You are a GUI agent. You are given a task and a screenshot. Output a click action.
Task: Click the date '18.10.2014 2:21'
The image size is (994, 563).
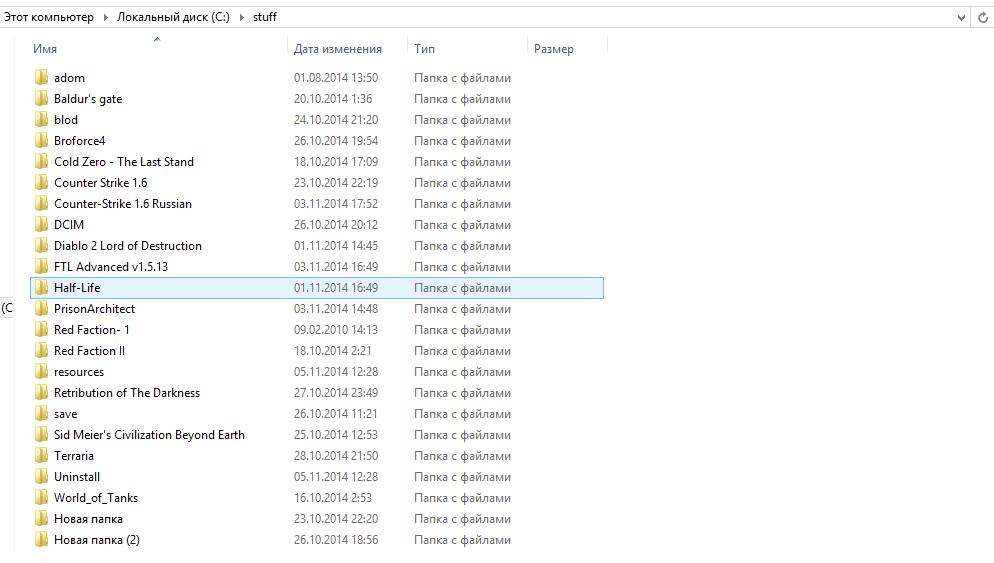333,351
